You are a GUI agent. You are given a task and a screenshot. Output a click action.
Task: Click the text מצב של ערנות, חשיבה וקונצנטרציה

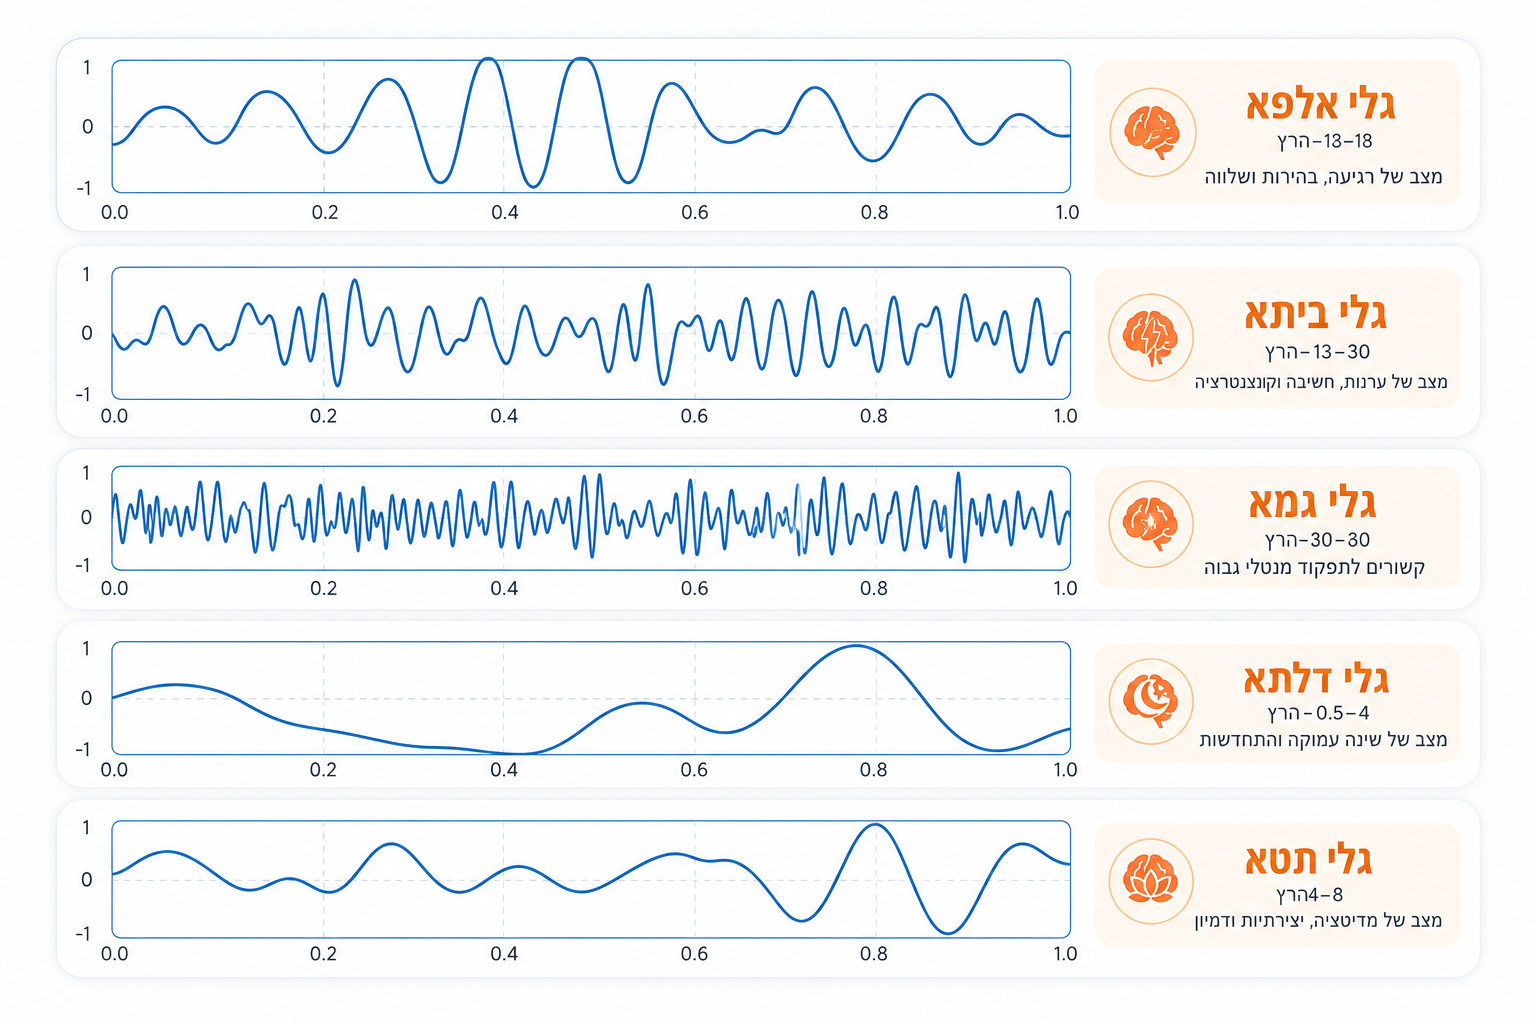tap(1321, 382)
